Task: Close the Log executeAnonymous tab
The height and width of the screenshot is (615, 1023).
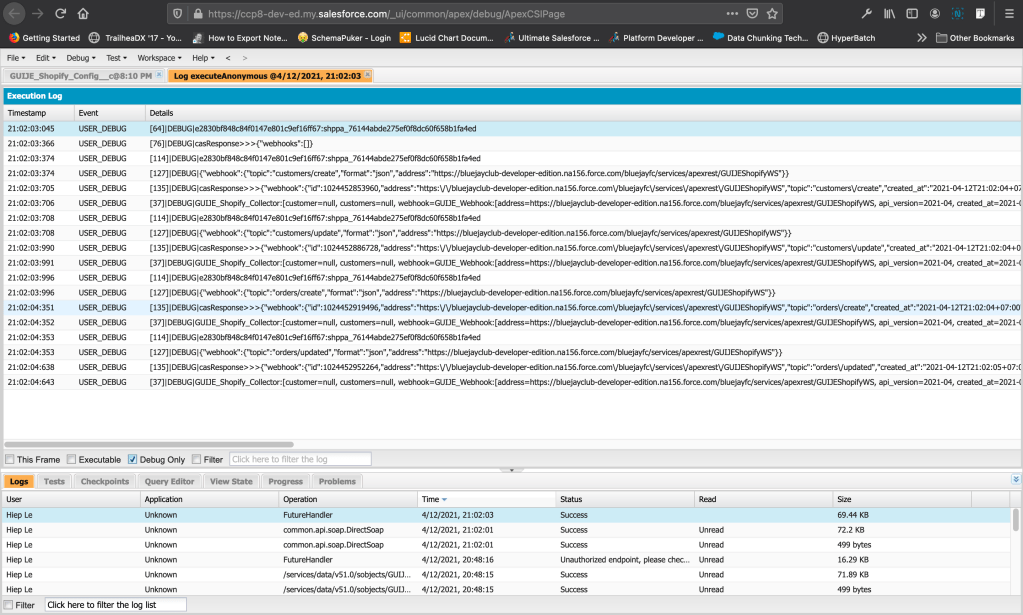Action: point(368,76)
